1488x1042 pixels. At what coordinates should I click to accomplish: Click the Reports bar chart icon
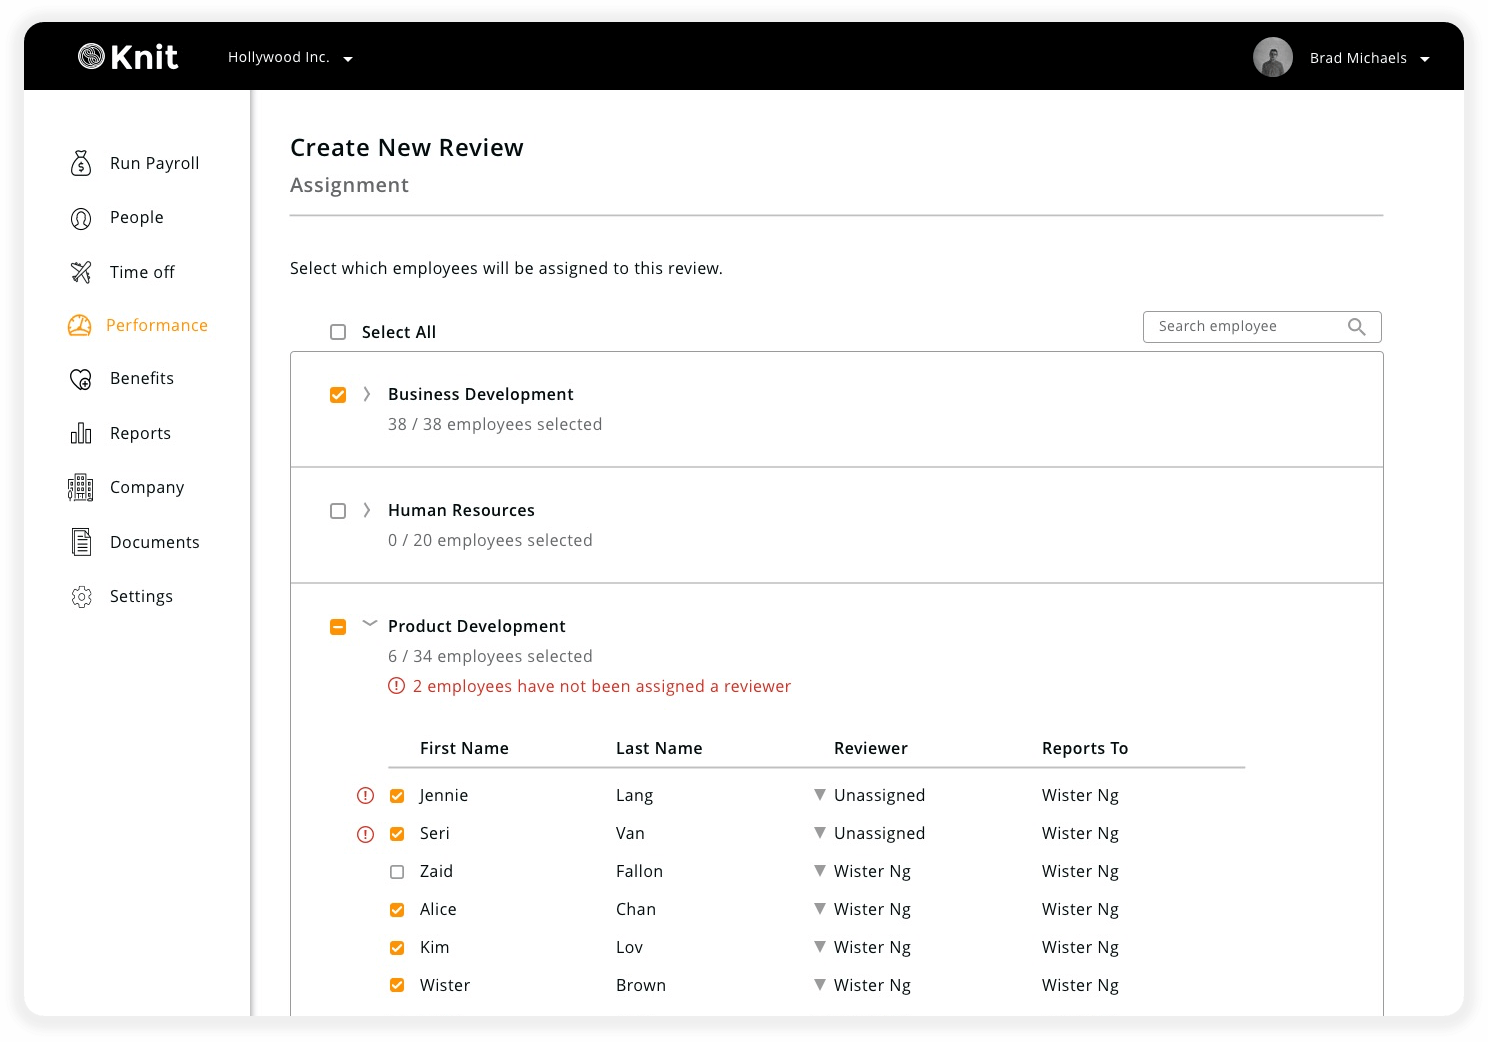tap(81, 433)
